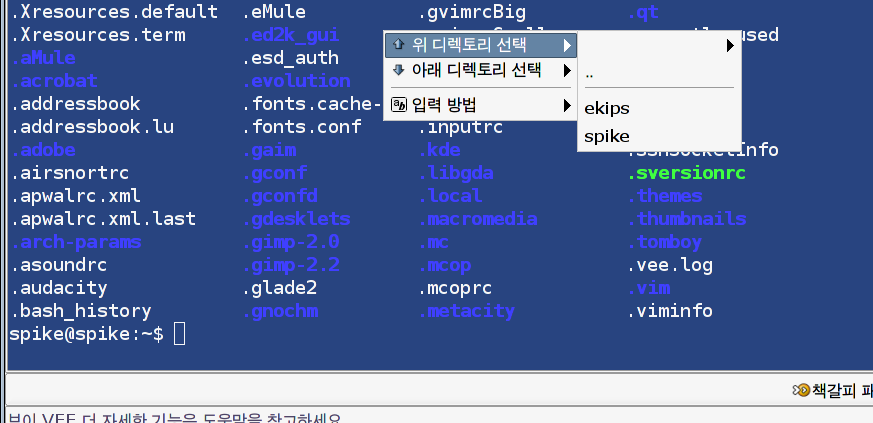Image resolution: width=873 pixels, height=423 pixels.
Task: Click the terminal prompt cursor after spike@spike:~$
Action: pyautogui.click(x=179, y=334)
